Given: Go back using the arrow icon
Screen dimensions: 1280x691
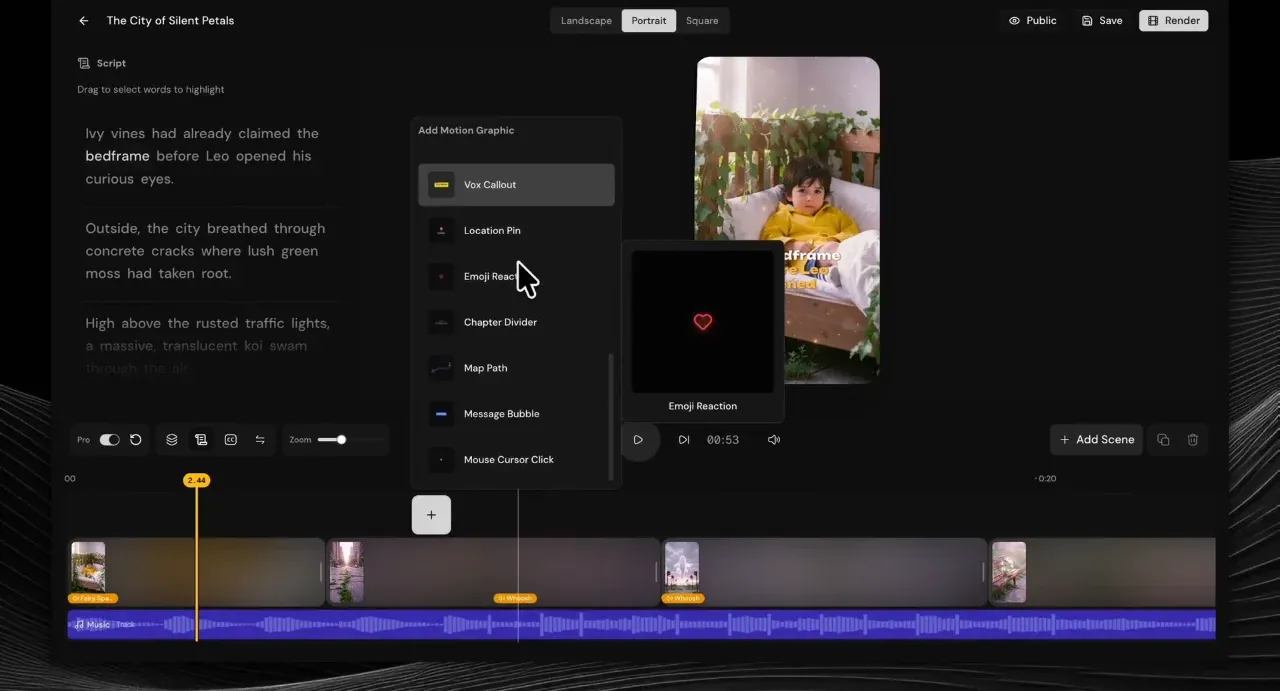Looking at the screenshot, I should point(84,20).
